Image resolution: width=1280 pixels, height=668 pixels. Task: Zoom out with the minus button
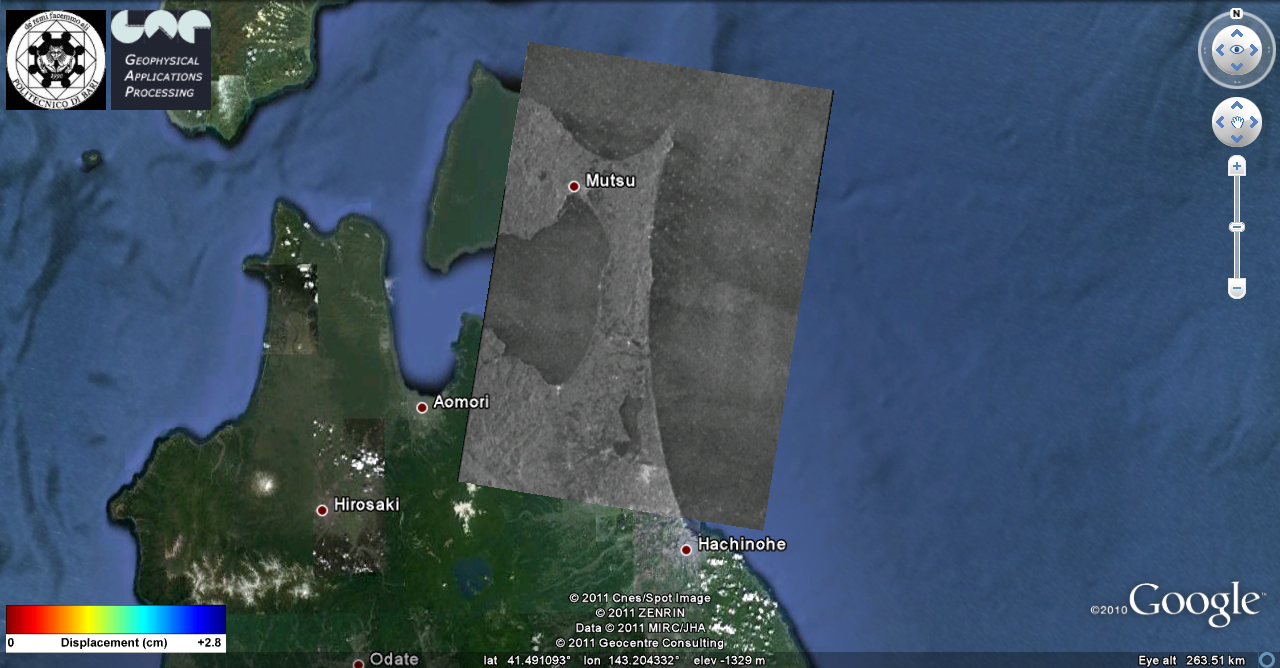point(1237,289)
